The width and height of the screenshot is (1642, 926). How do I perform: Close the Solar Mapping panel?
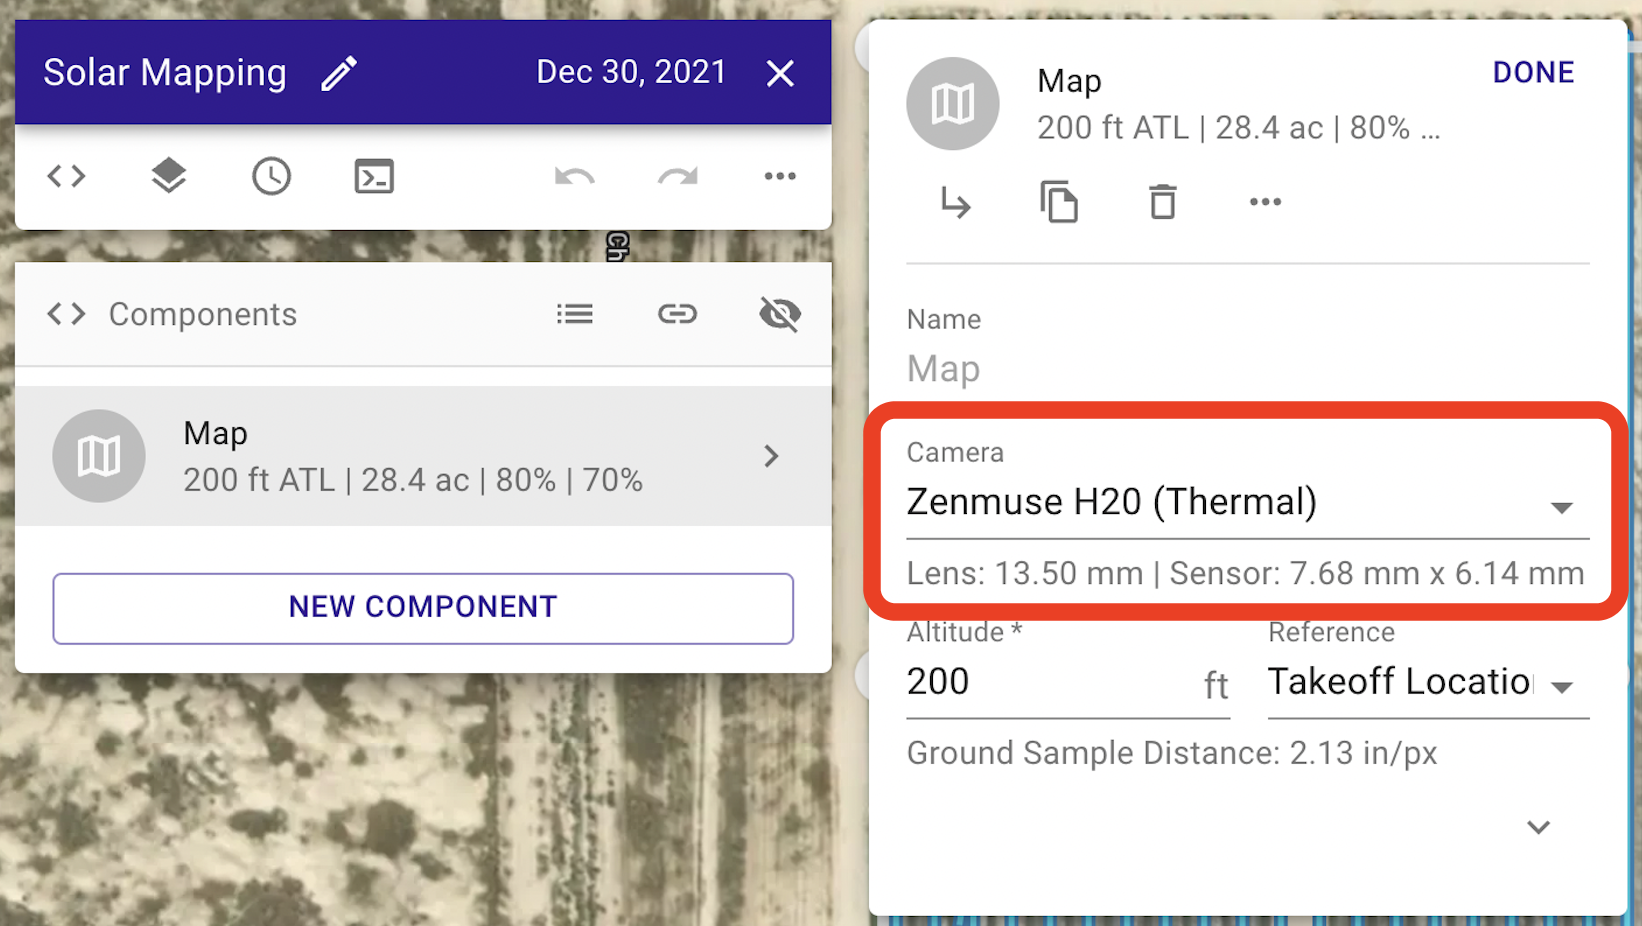tap(780, 73)
